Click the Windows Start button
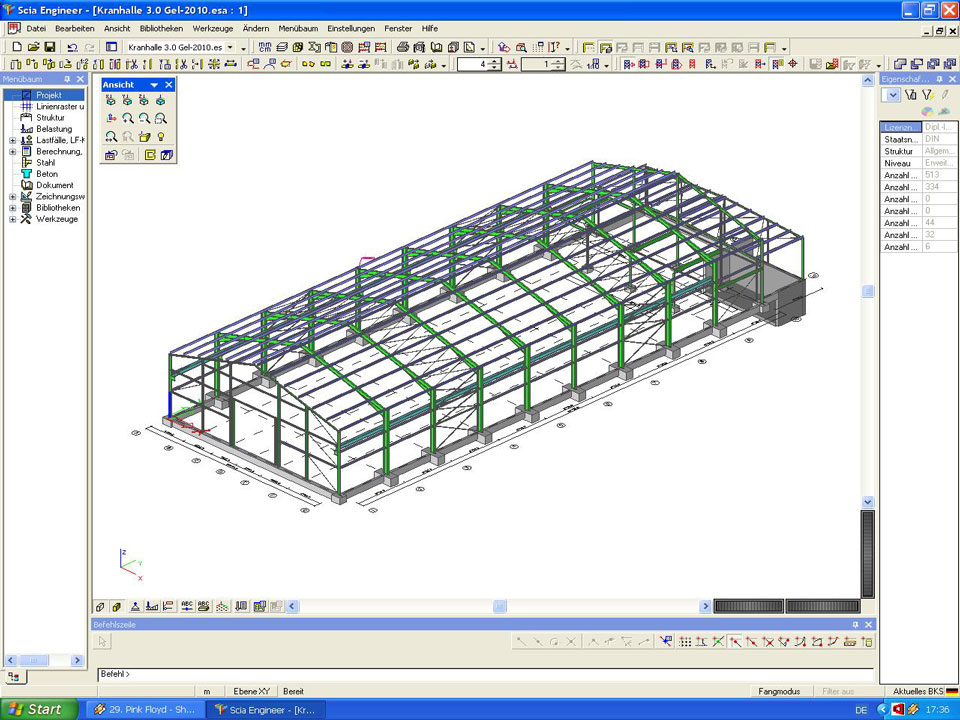The width and height of the screenshot is (960, 720). tap(38, 709)
